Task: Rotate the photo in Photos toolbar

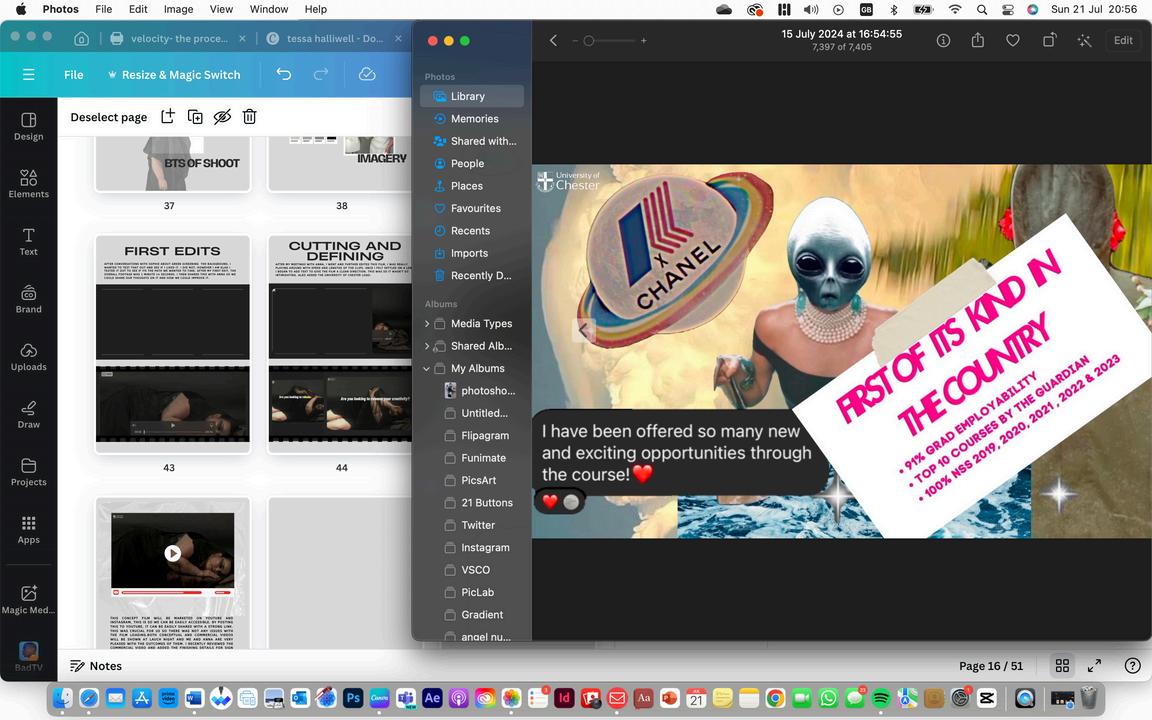Action: coord(1049,40)
